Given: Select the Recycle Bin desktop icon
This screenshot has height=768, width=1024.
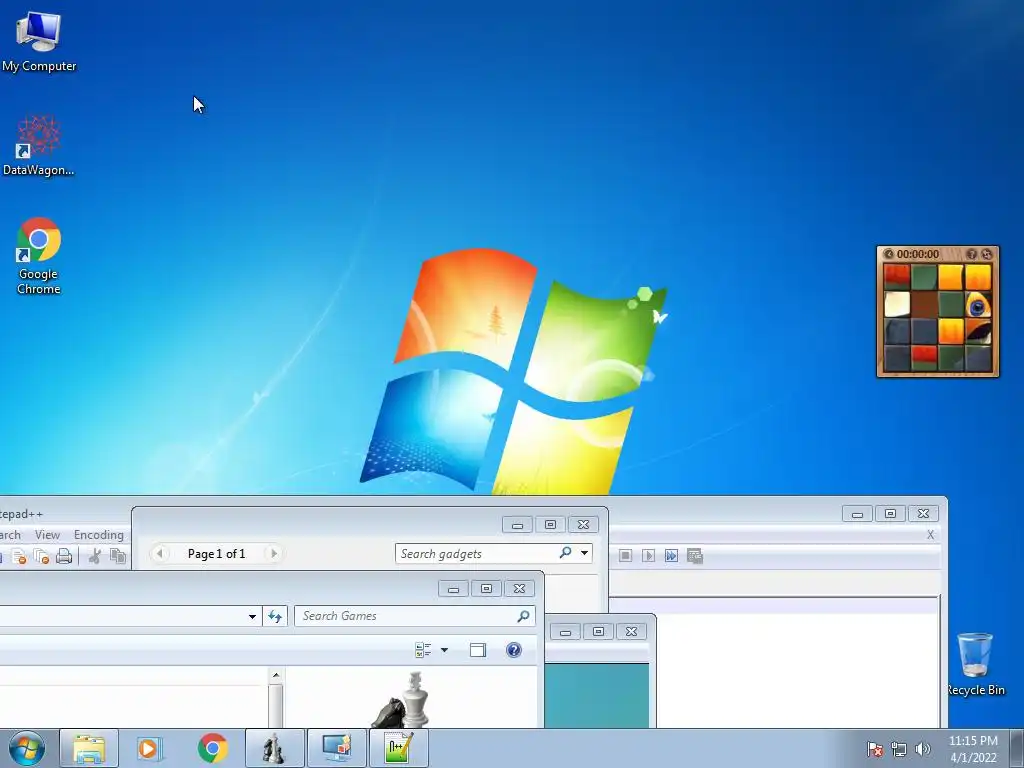Looking at the screenshot, I should coord(975,663).
